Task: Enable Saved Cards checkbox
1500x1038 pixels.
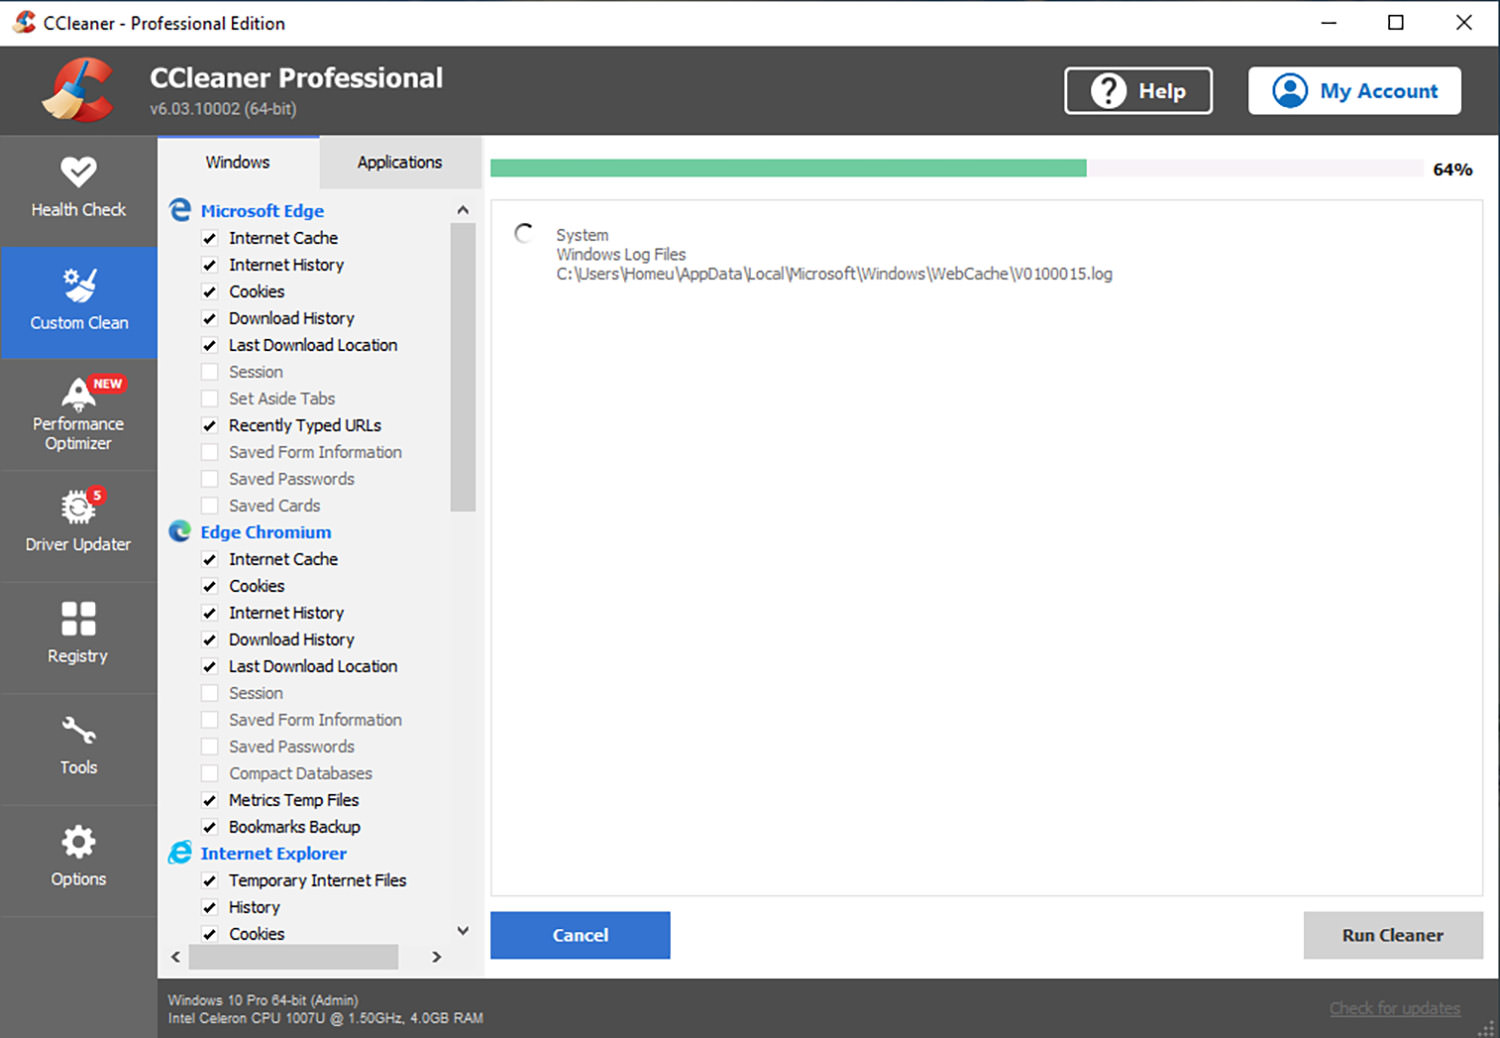Action: (x=210, y=506)
